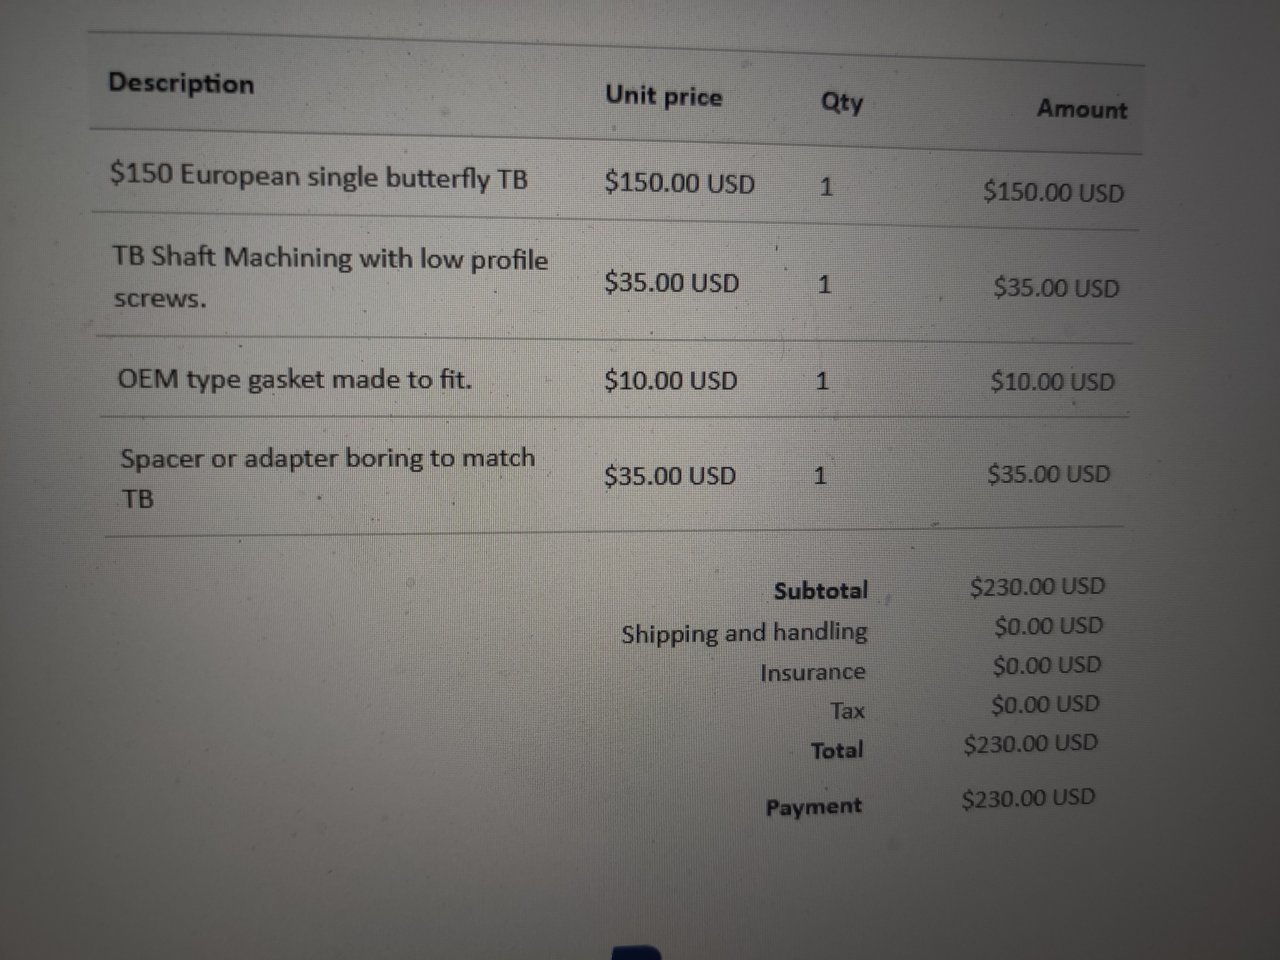1280x960 pixels.
Task: Select TB Shaft Machining item description
Action: tap(330, 277)
